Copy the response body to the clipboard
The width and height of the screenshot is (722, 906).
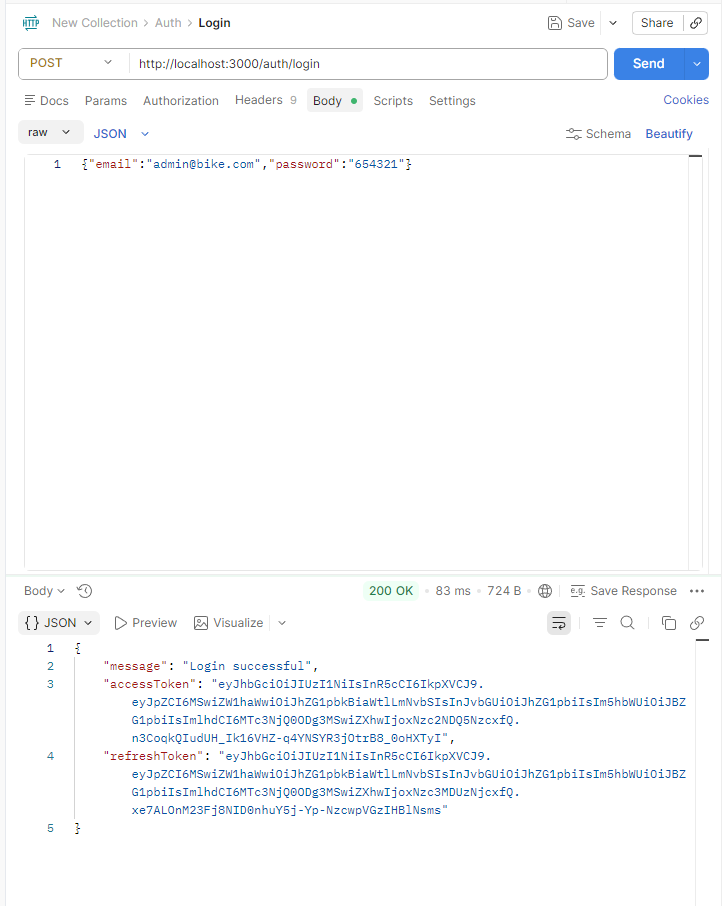click(x=669, y=623)
